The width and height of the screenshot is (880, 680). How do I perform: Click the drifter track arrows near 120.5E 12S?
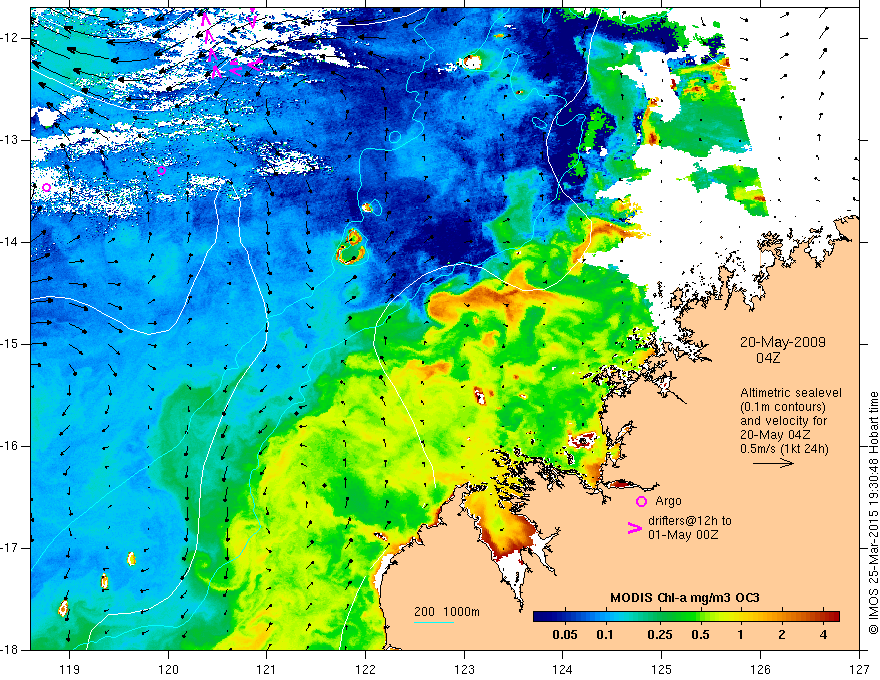point(230,43)
